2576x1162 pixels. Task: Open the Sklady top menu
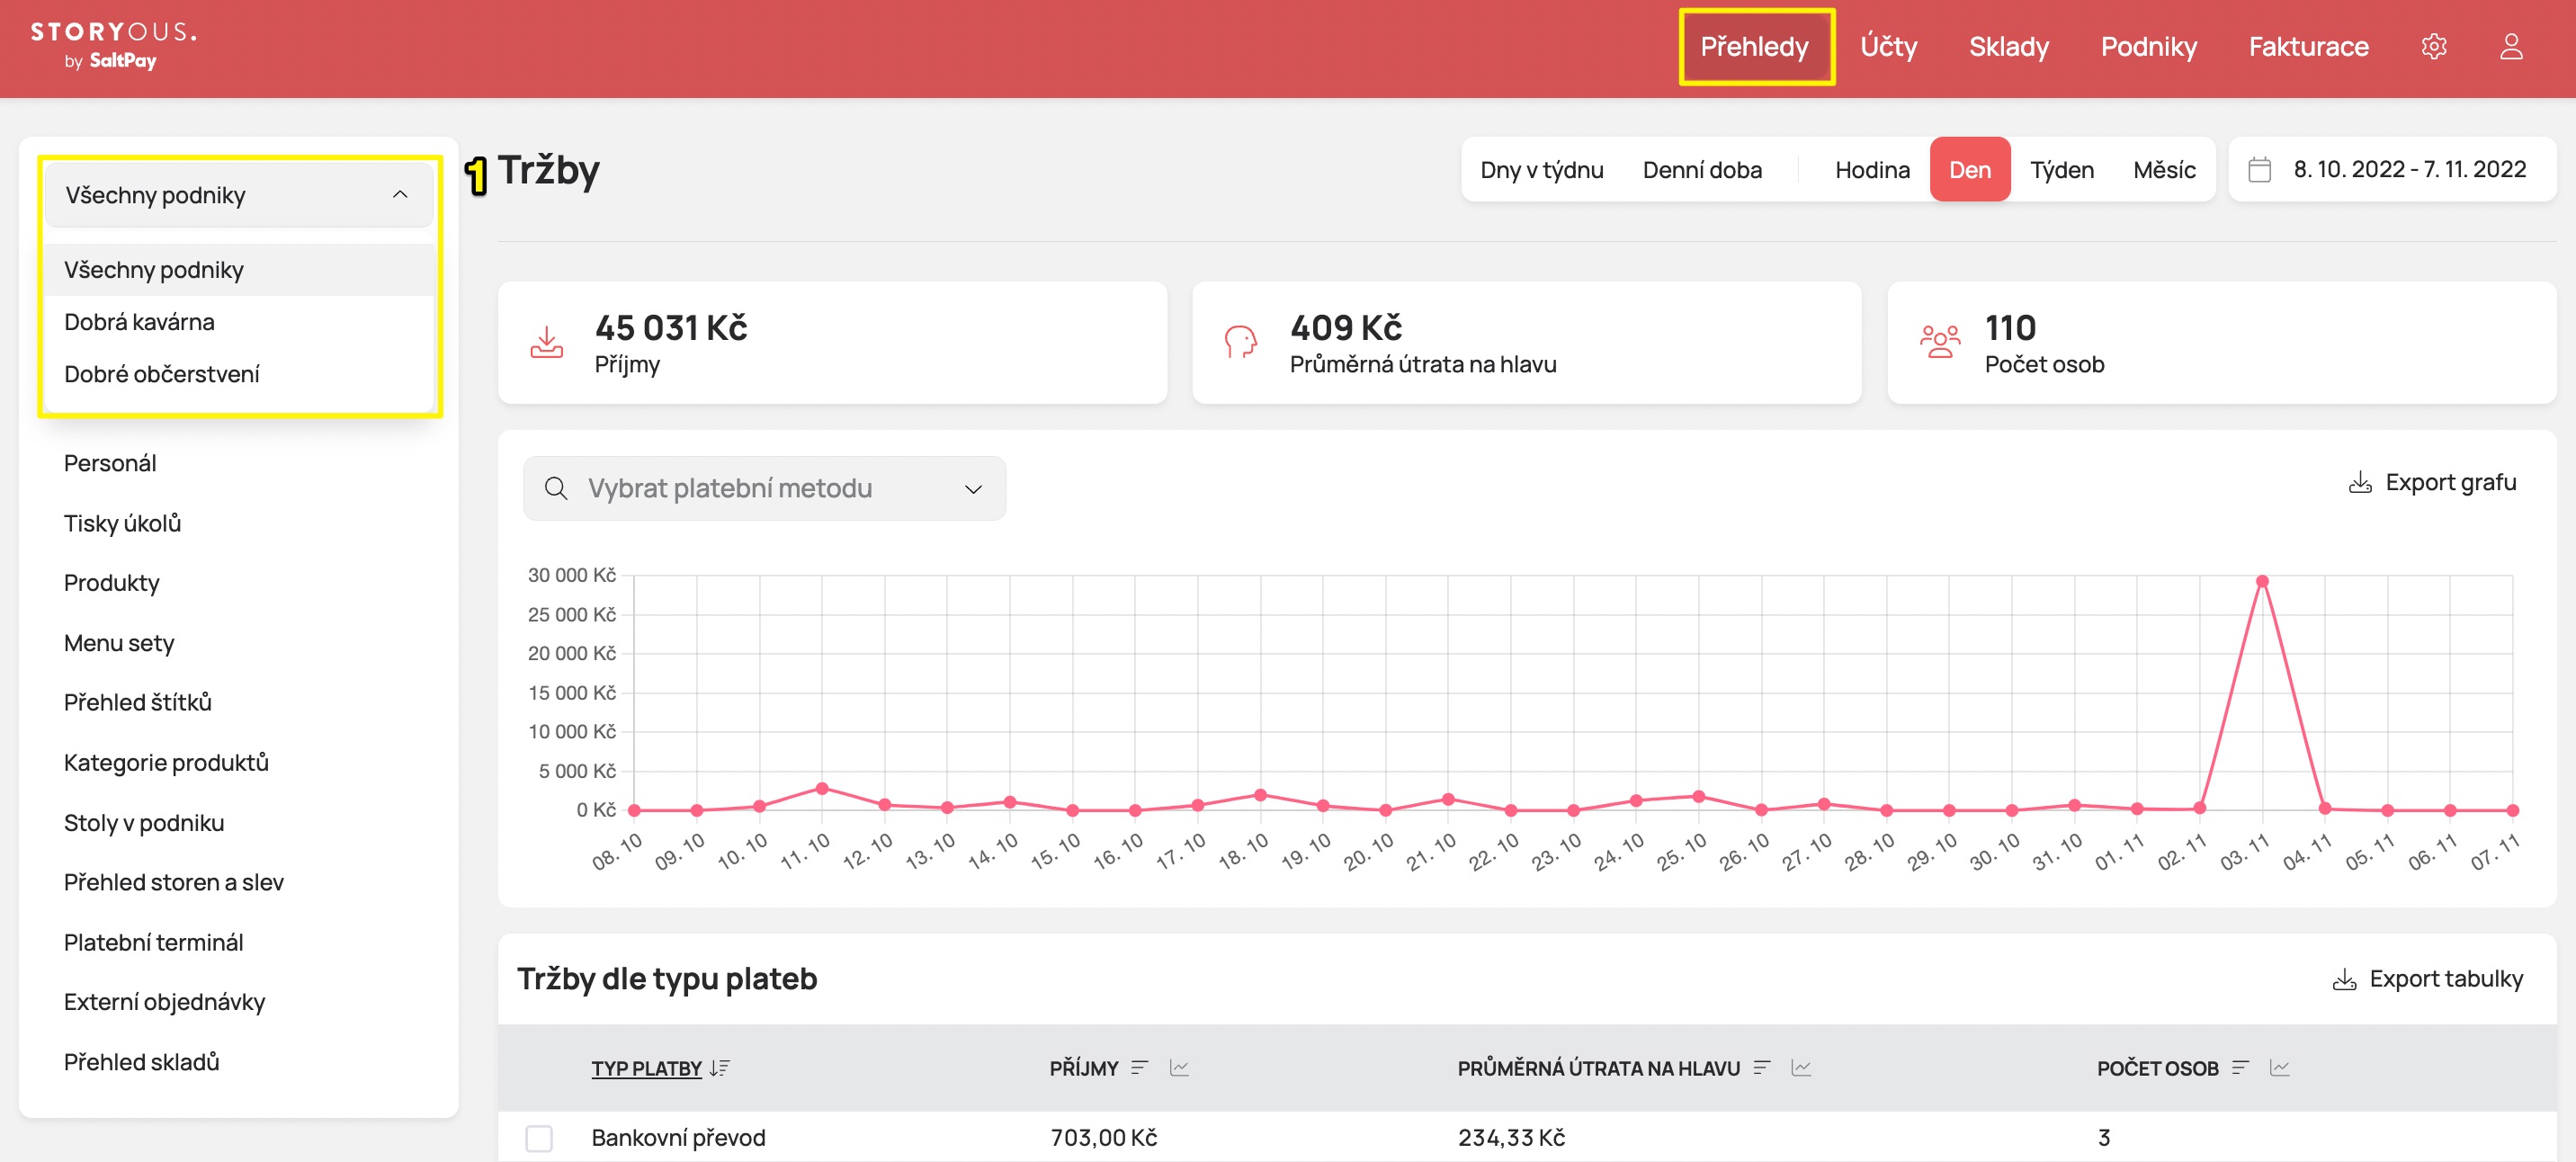[x=2009, y=46]
